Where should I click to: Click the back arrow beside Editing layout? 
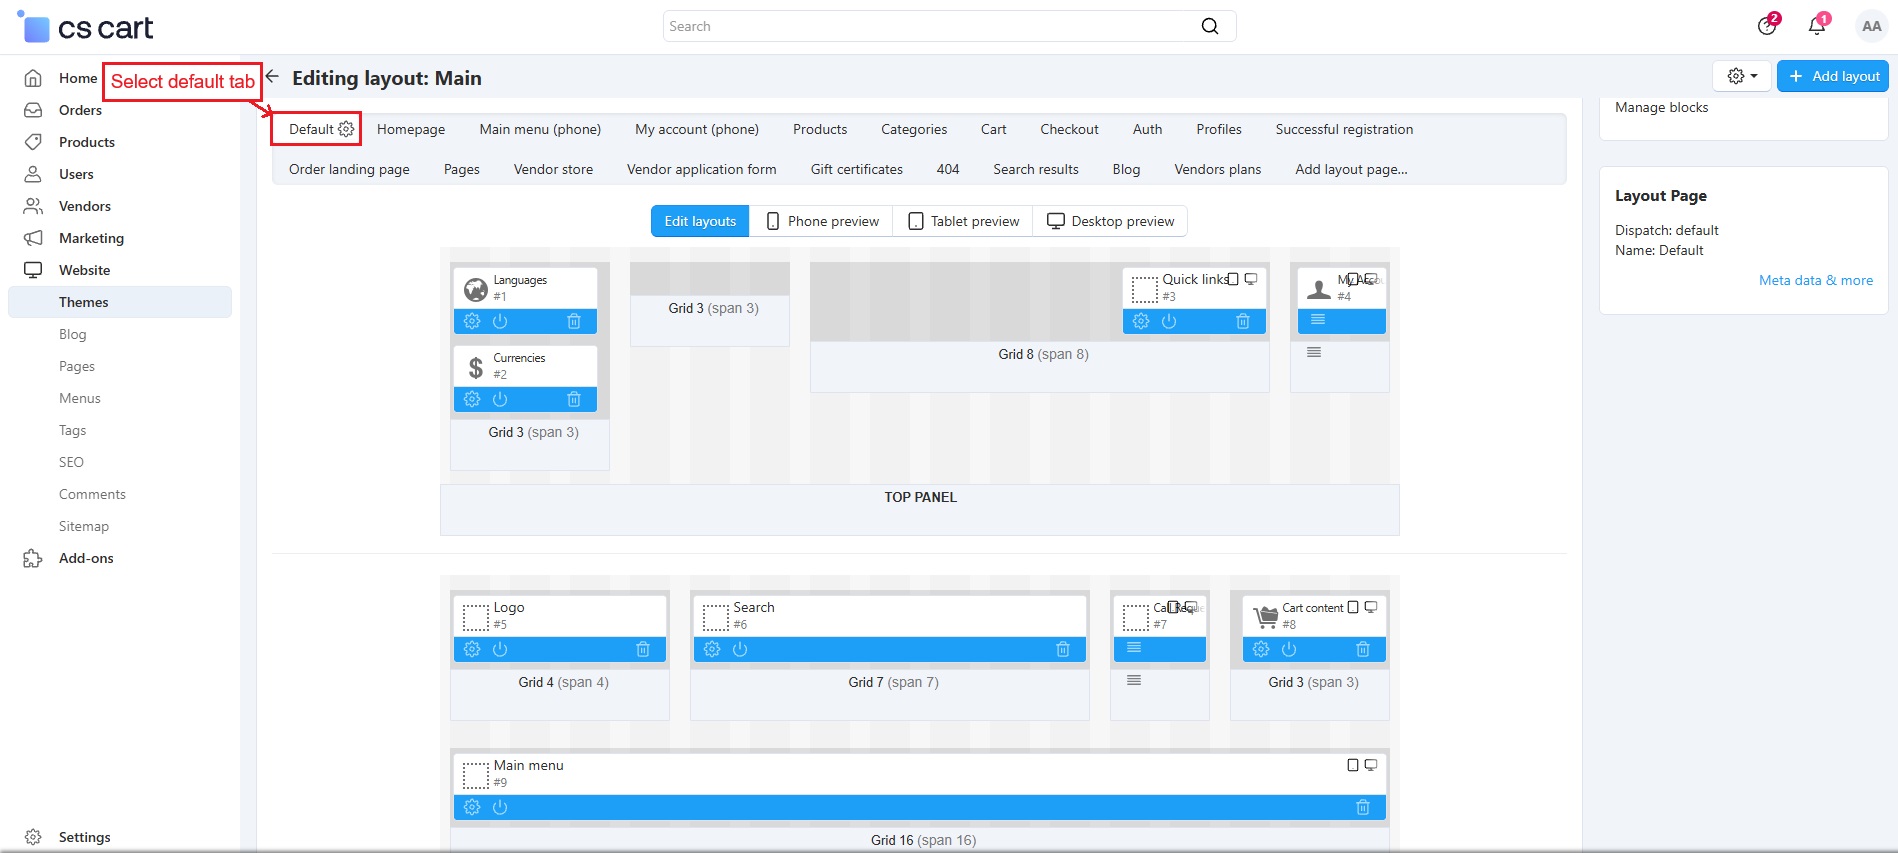[272, 77]
